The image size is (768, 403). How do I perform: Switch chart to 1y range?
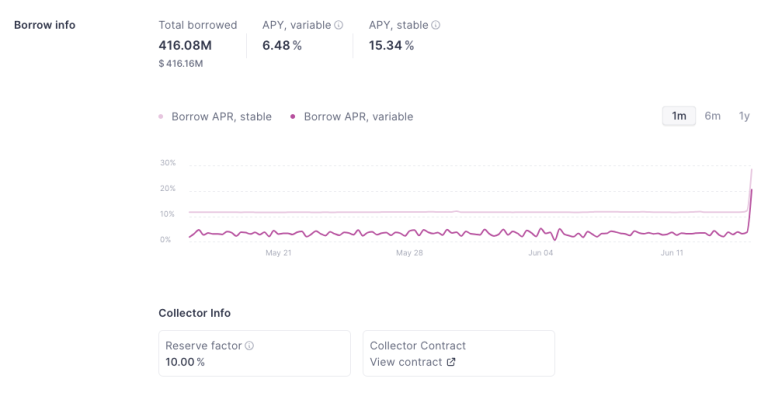tap(744, 116)
